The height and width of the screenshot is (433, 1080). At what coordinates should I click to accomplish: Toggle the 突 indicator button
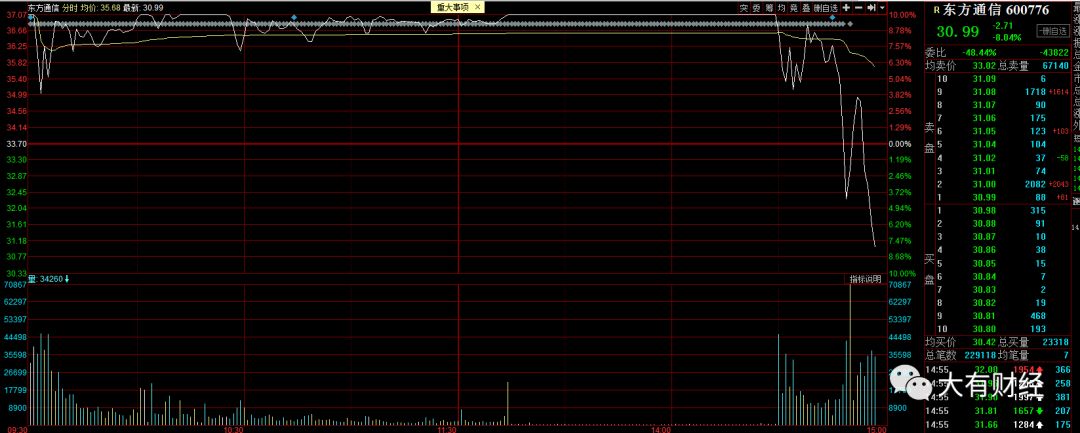click(x=743, y=7)
